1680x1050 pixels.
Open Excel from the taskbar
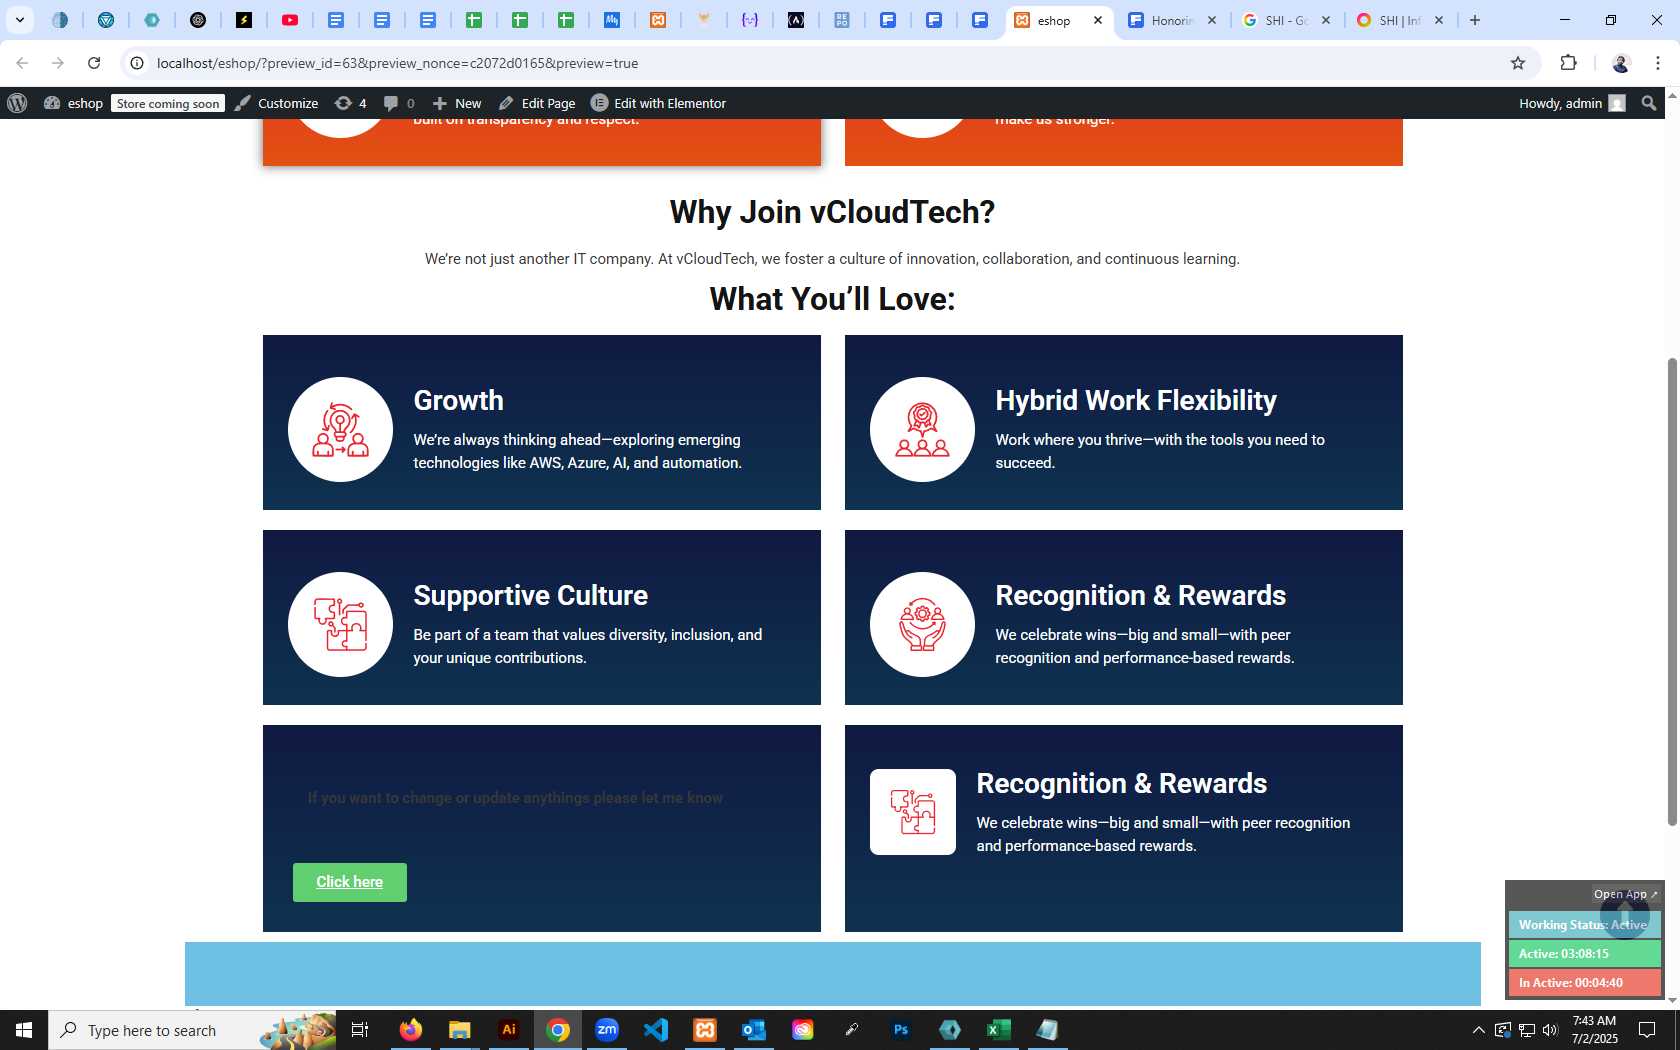click(999, 1030)
